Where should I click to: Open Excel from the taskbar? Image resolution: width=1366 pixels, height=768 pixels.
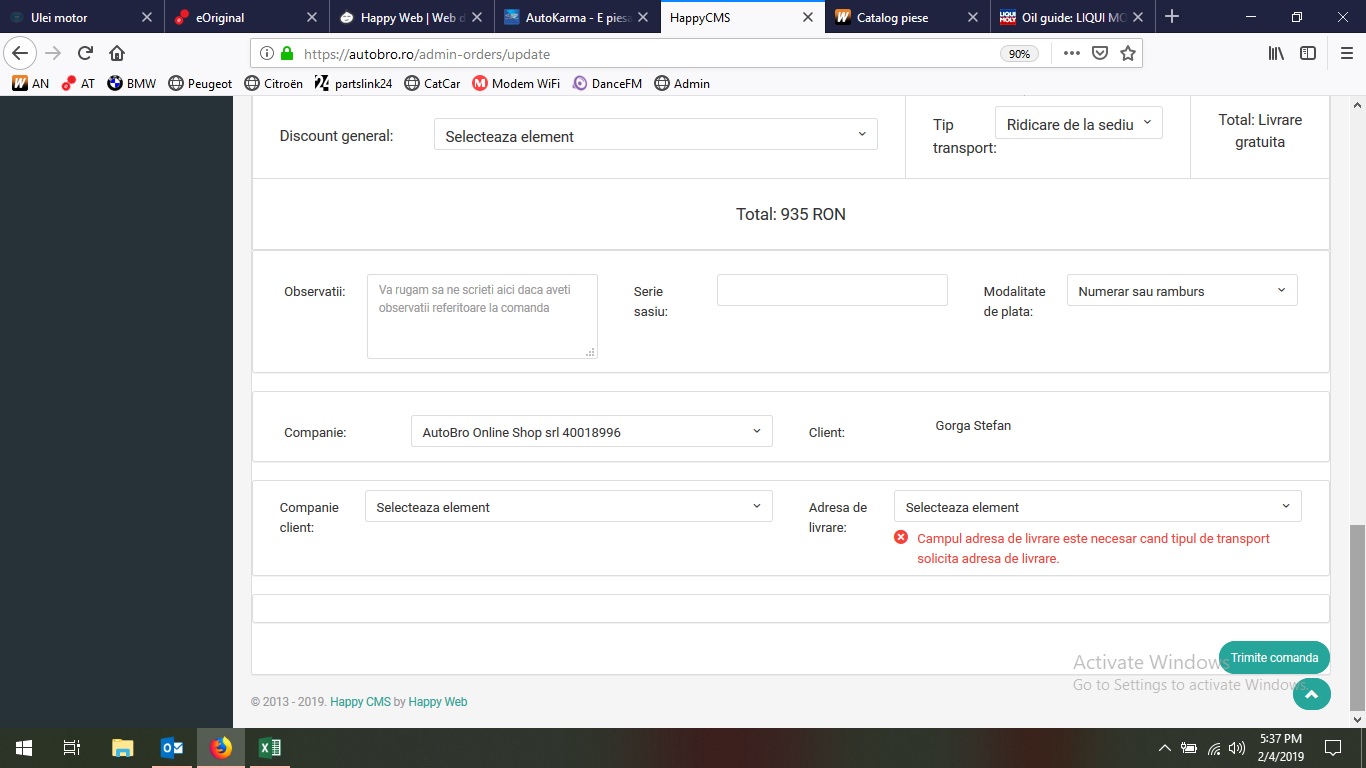point(269,748)
